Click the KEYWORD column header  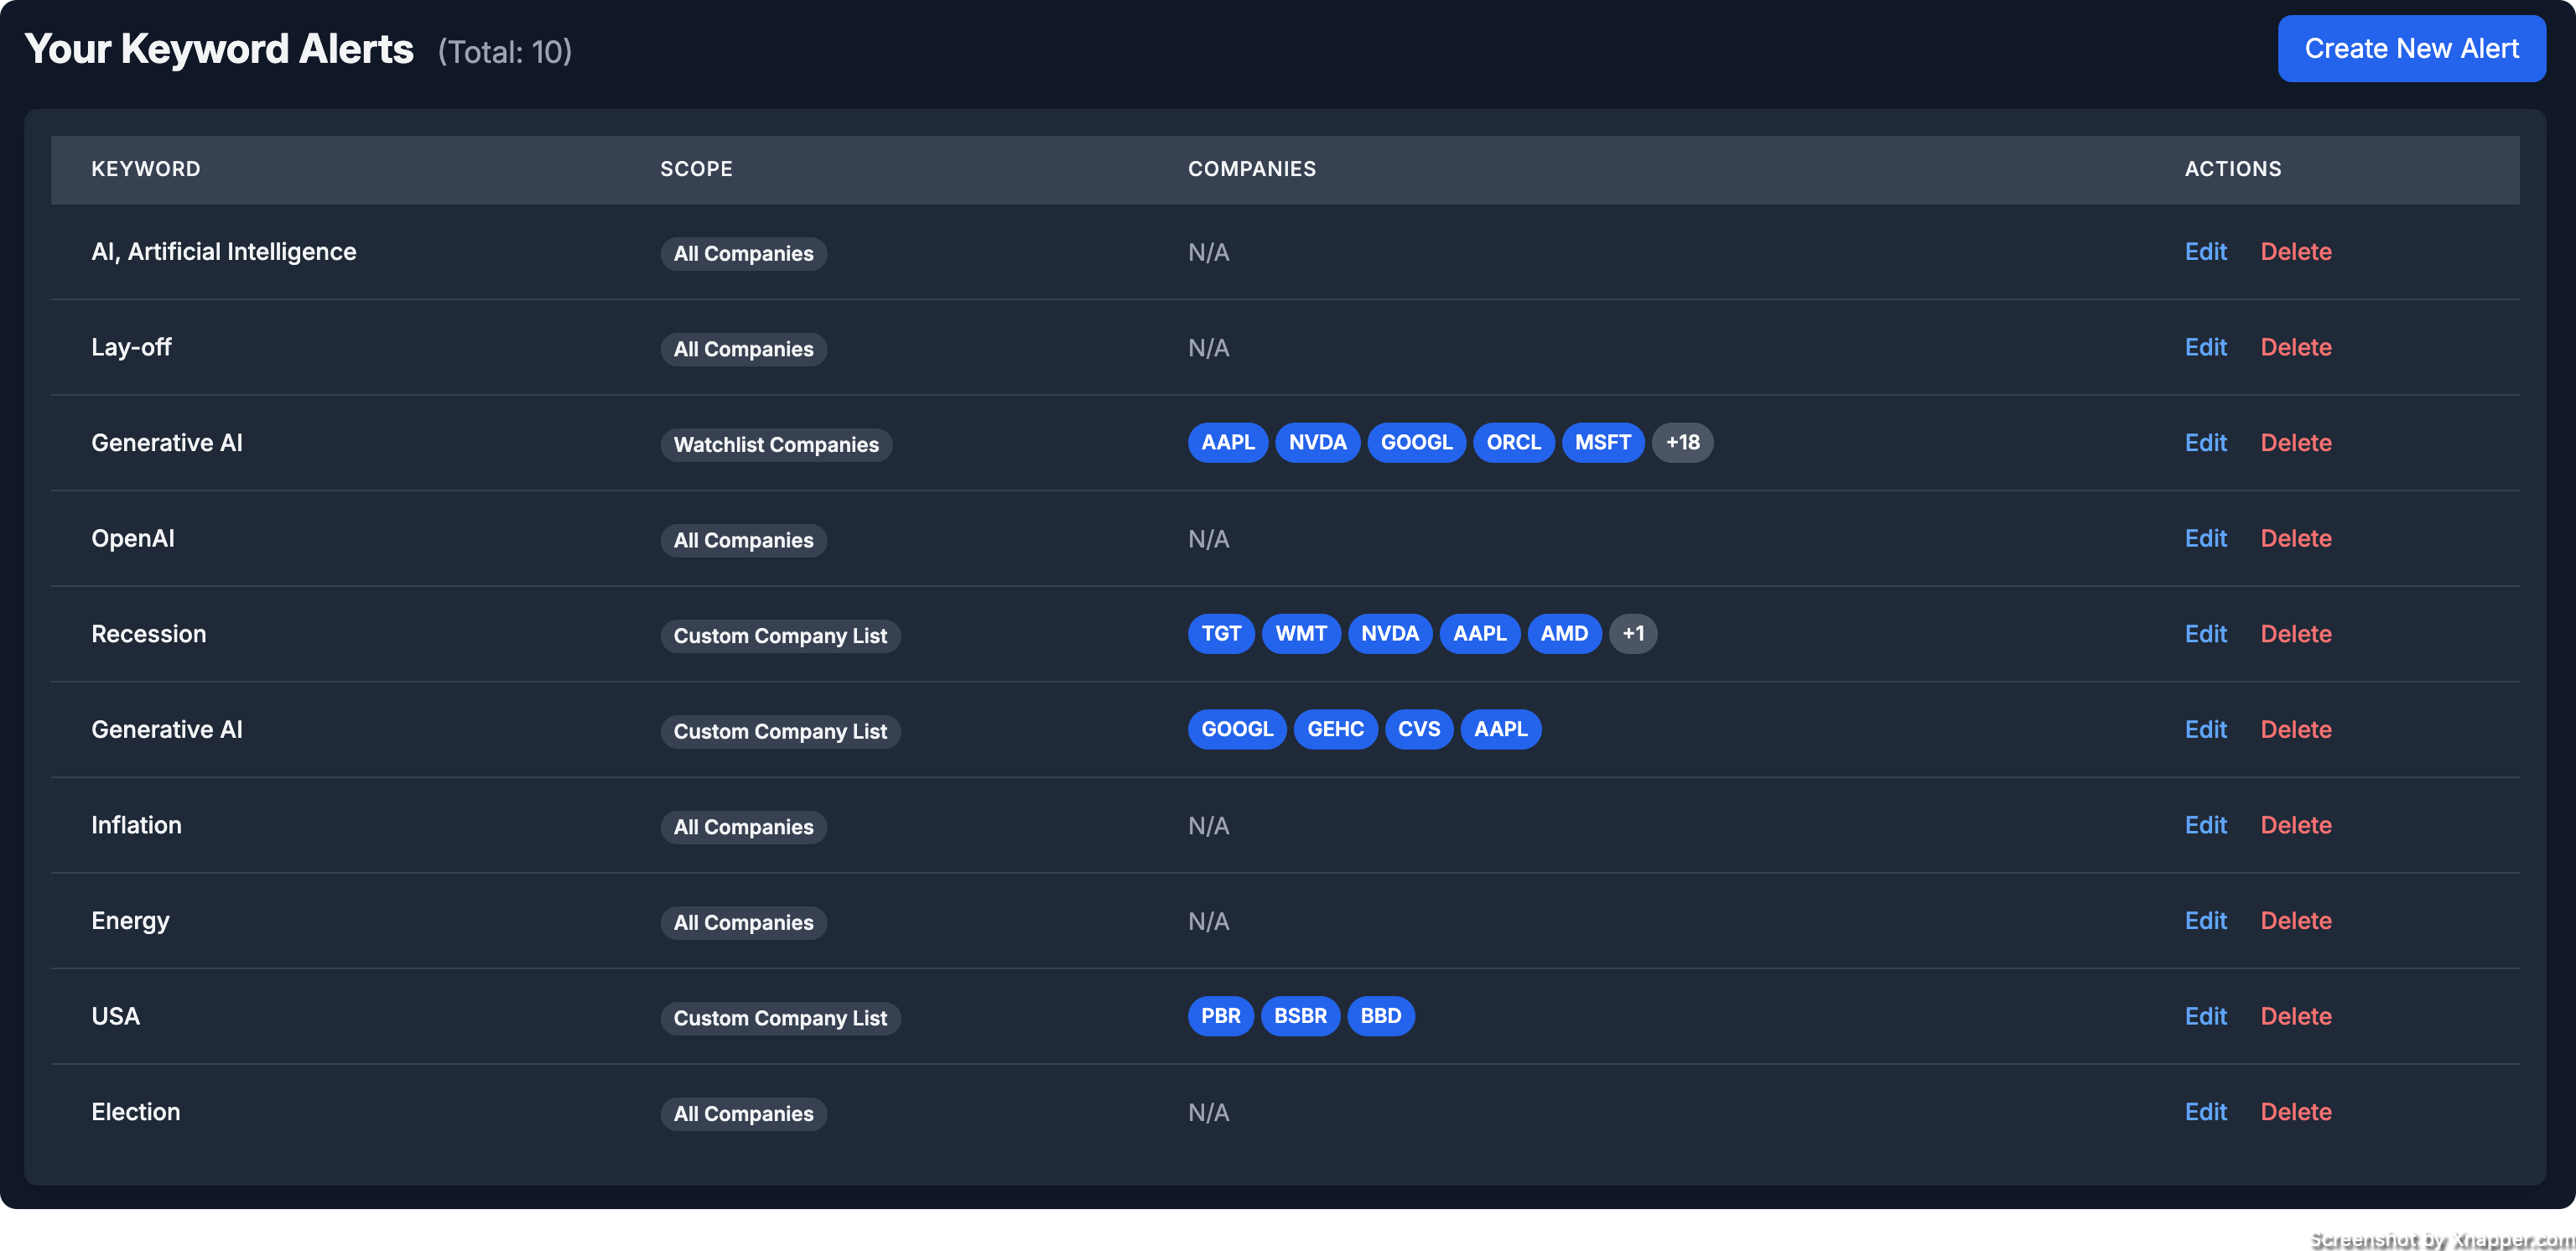tap(146, 169)
